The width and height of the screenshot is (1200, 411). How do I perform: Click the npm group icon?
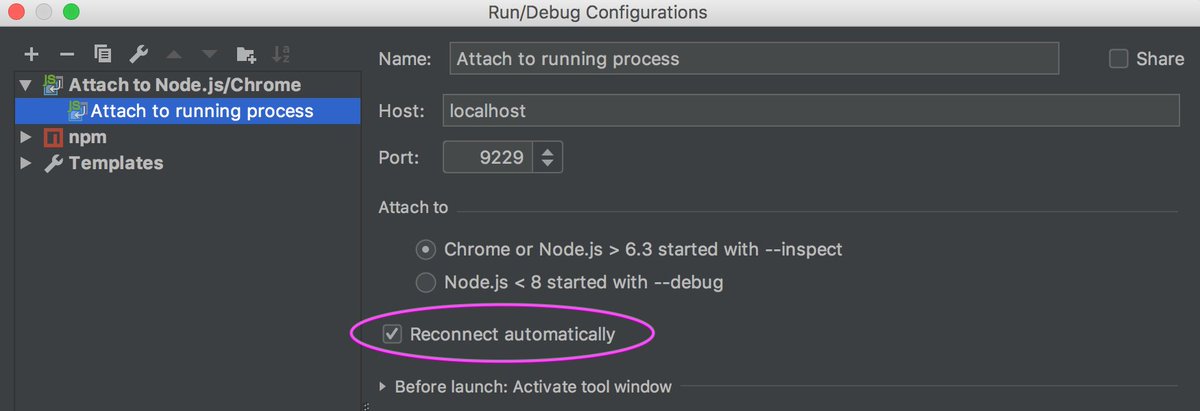tap(52, 137)
